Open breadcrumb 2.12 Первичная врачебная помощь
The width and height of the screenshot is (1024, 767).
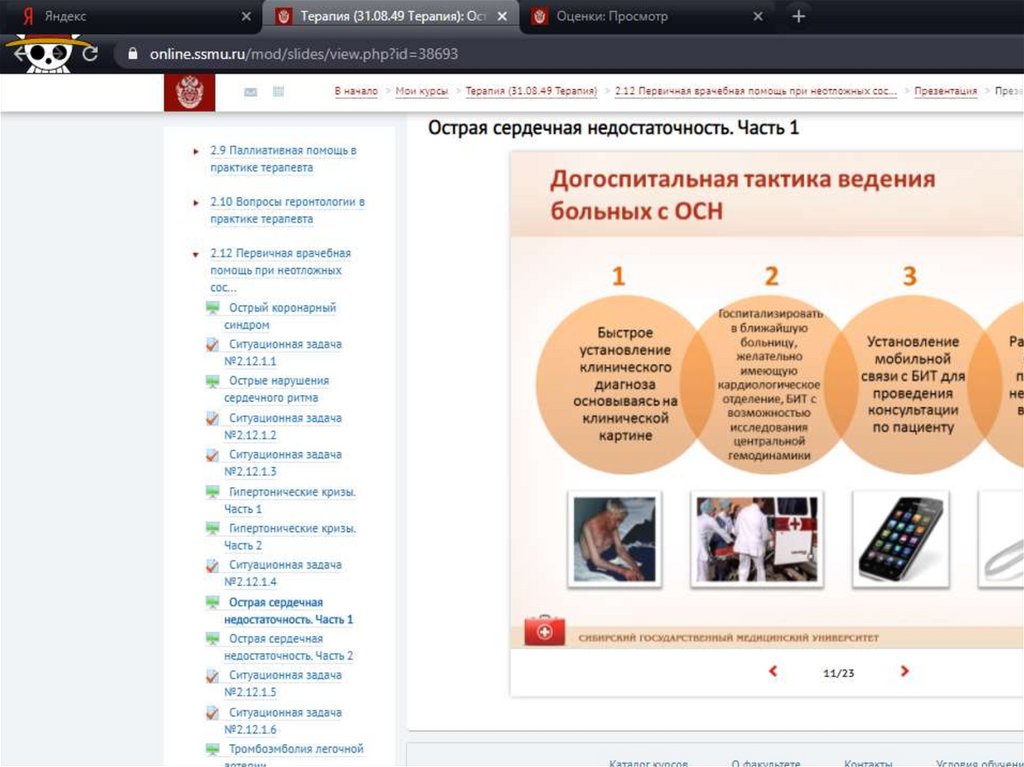(756, 91)
